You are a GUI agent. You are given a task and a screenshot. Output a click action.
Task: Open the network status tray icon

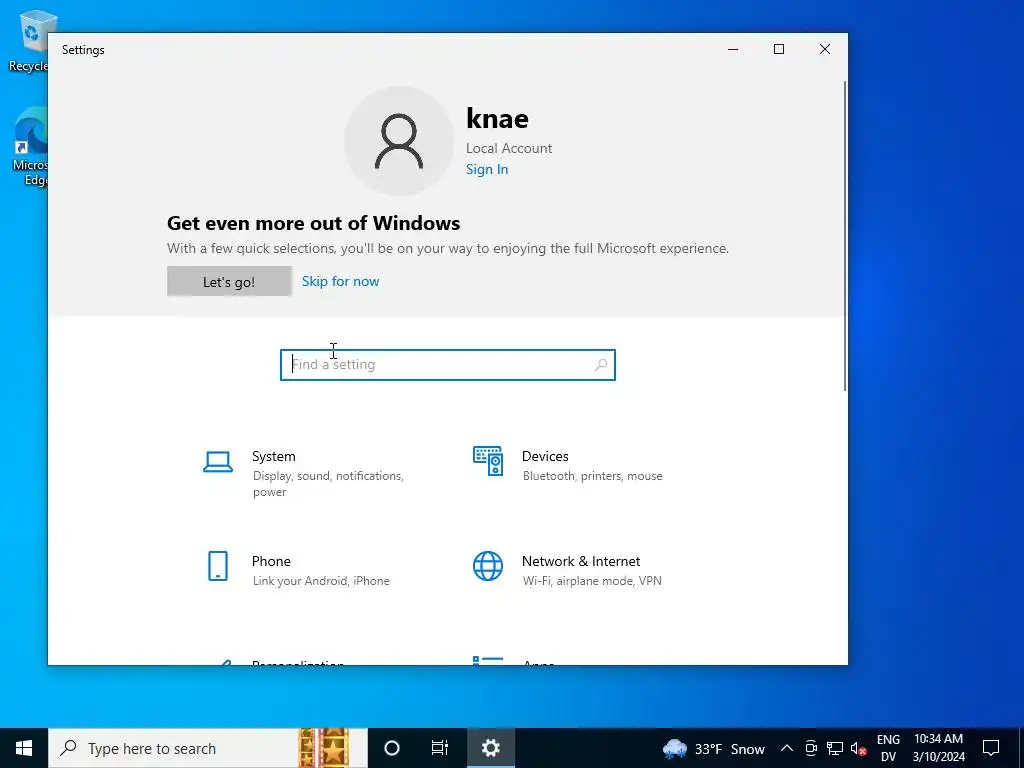(835, 748)
